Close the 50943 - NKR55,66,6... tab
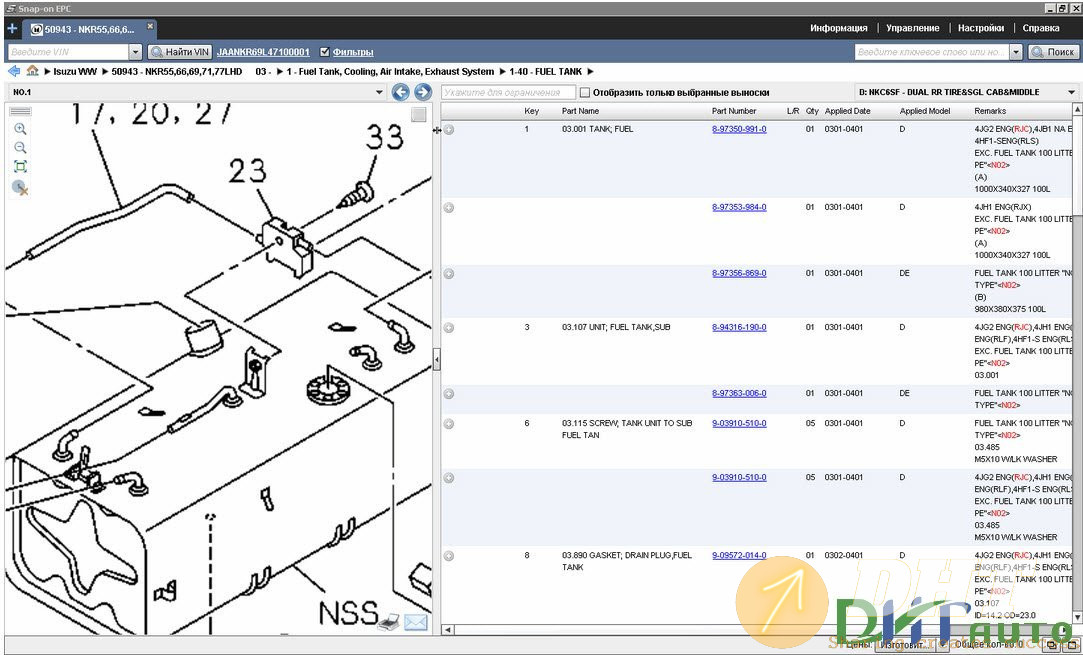Viewport: 1083px width, 655px height. (x=149, y=28)
